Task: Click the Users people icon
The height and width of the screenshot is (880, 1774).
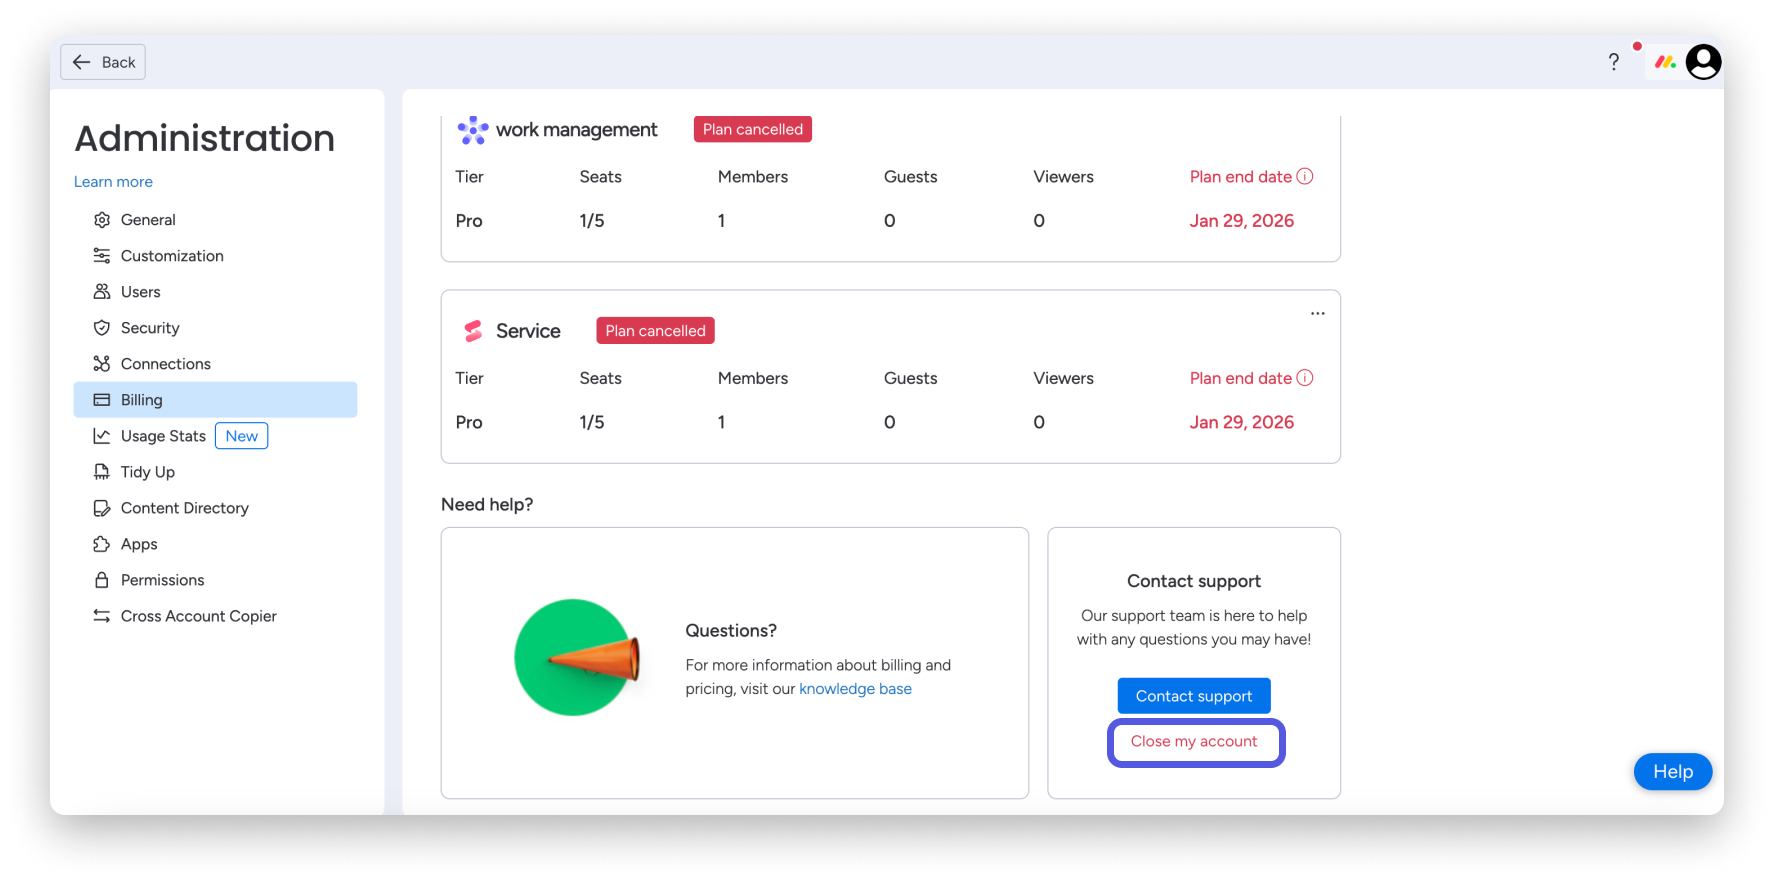Action: point(102,292)
